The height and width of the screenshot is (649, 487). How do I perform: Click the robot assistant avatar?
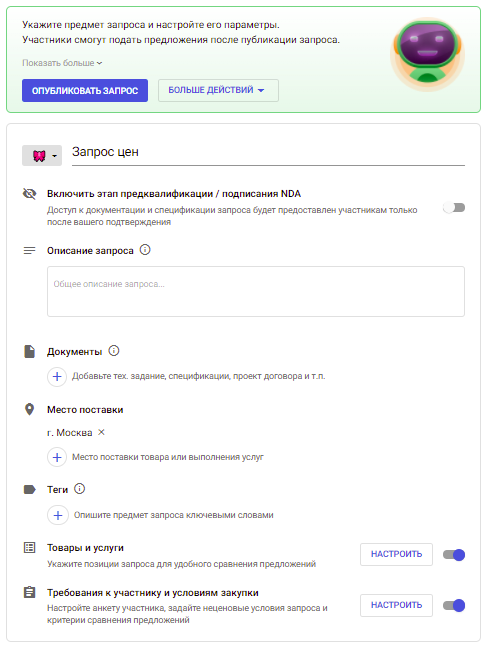pyautogui.click(x=427, y=54)
